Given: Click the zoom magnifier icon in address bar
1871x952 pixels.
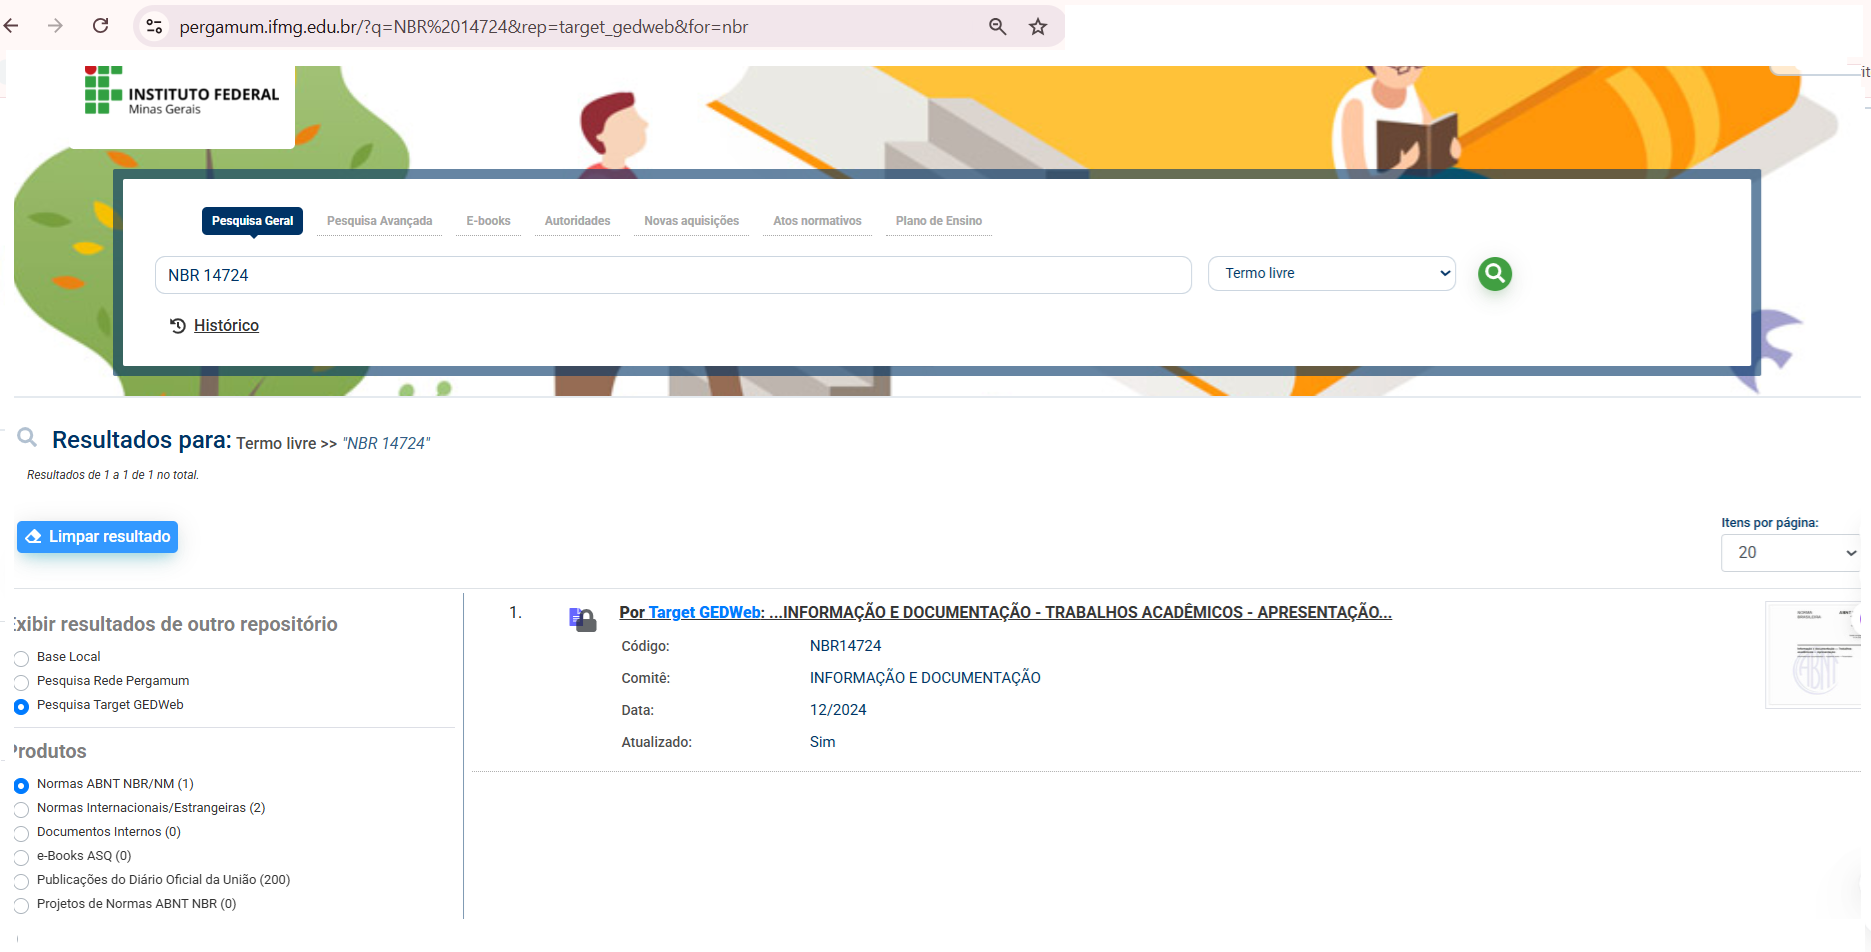Looking at the screenshot, I should 997,27.
